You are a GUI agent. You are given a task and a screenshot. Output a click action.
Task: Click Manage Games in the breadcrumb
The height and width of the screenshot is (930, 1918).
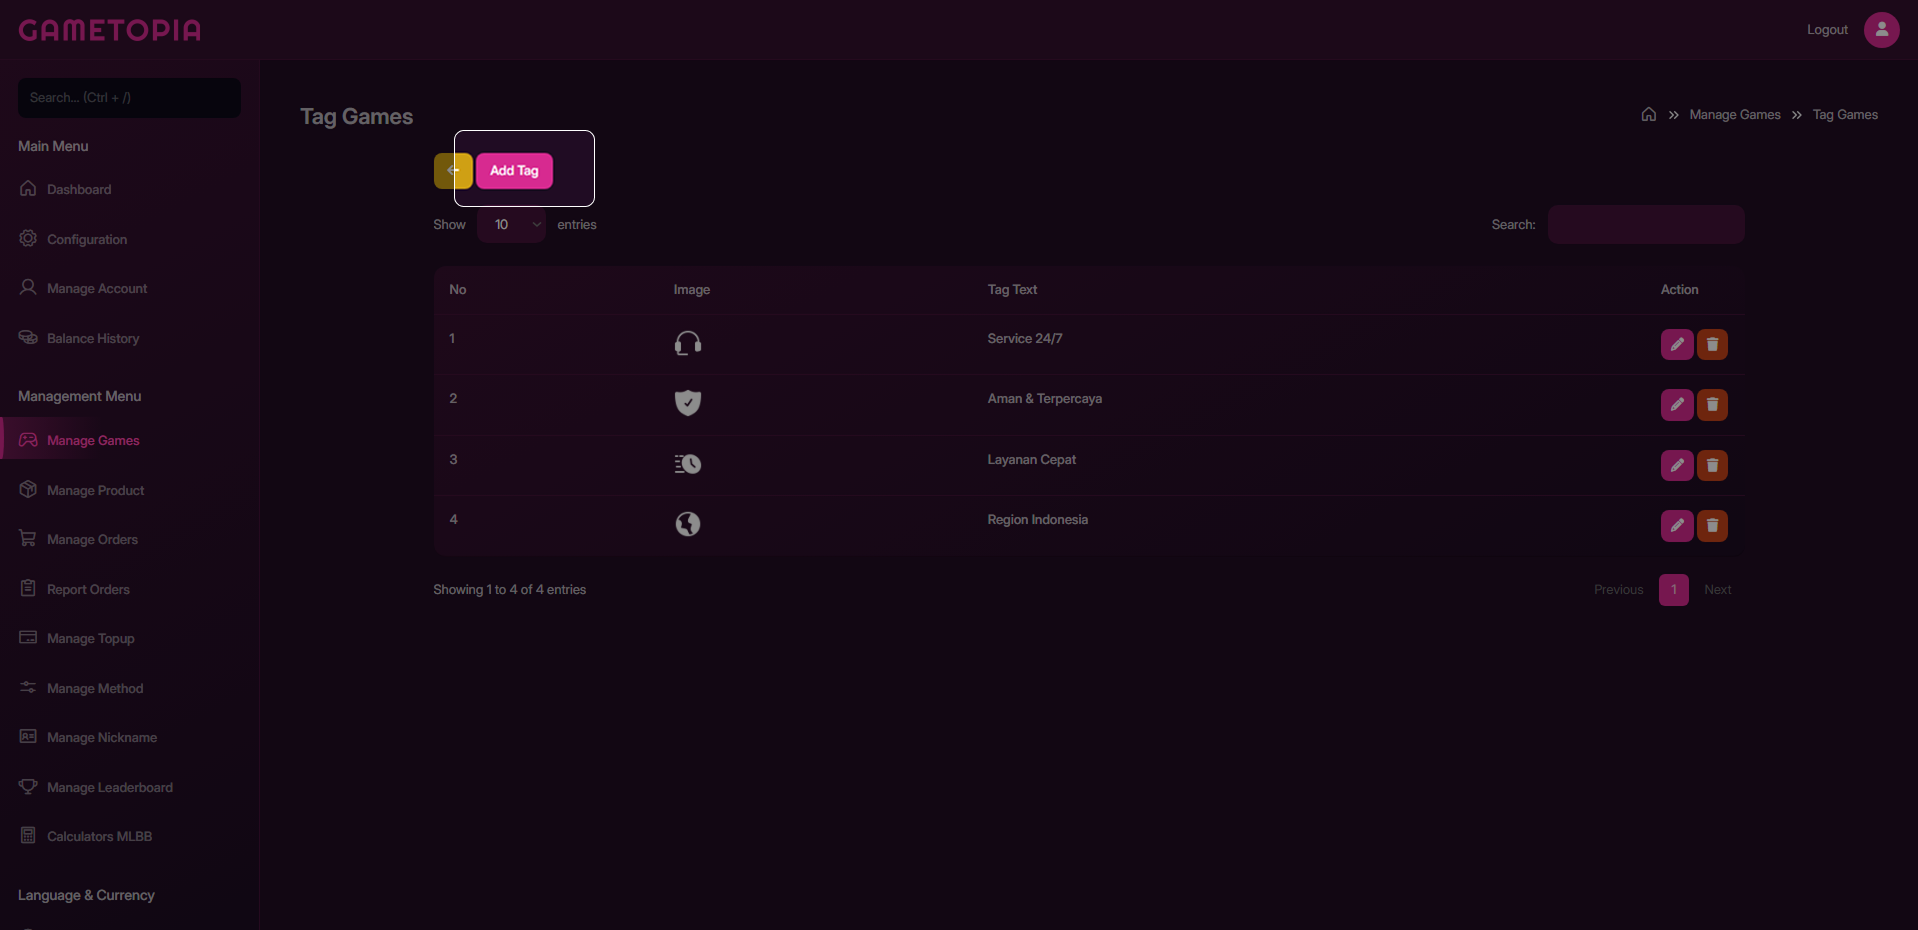1735,115
